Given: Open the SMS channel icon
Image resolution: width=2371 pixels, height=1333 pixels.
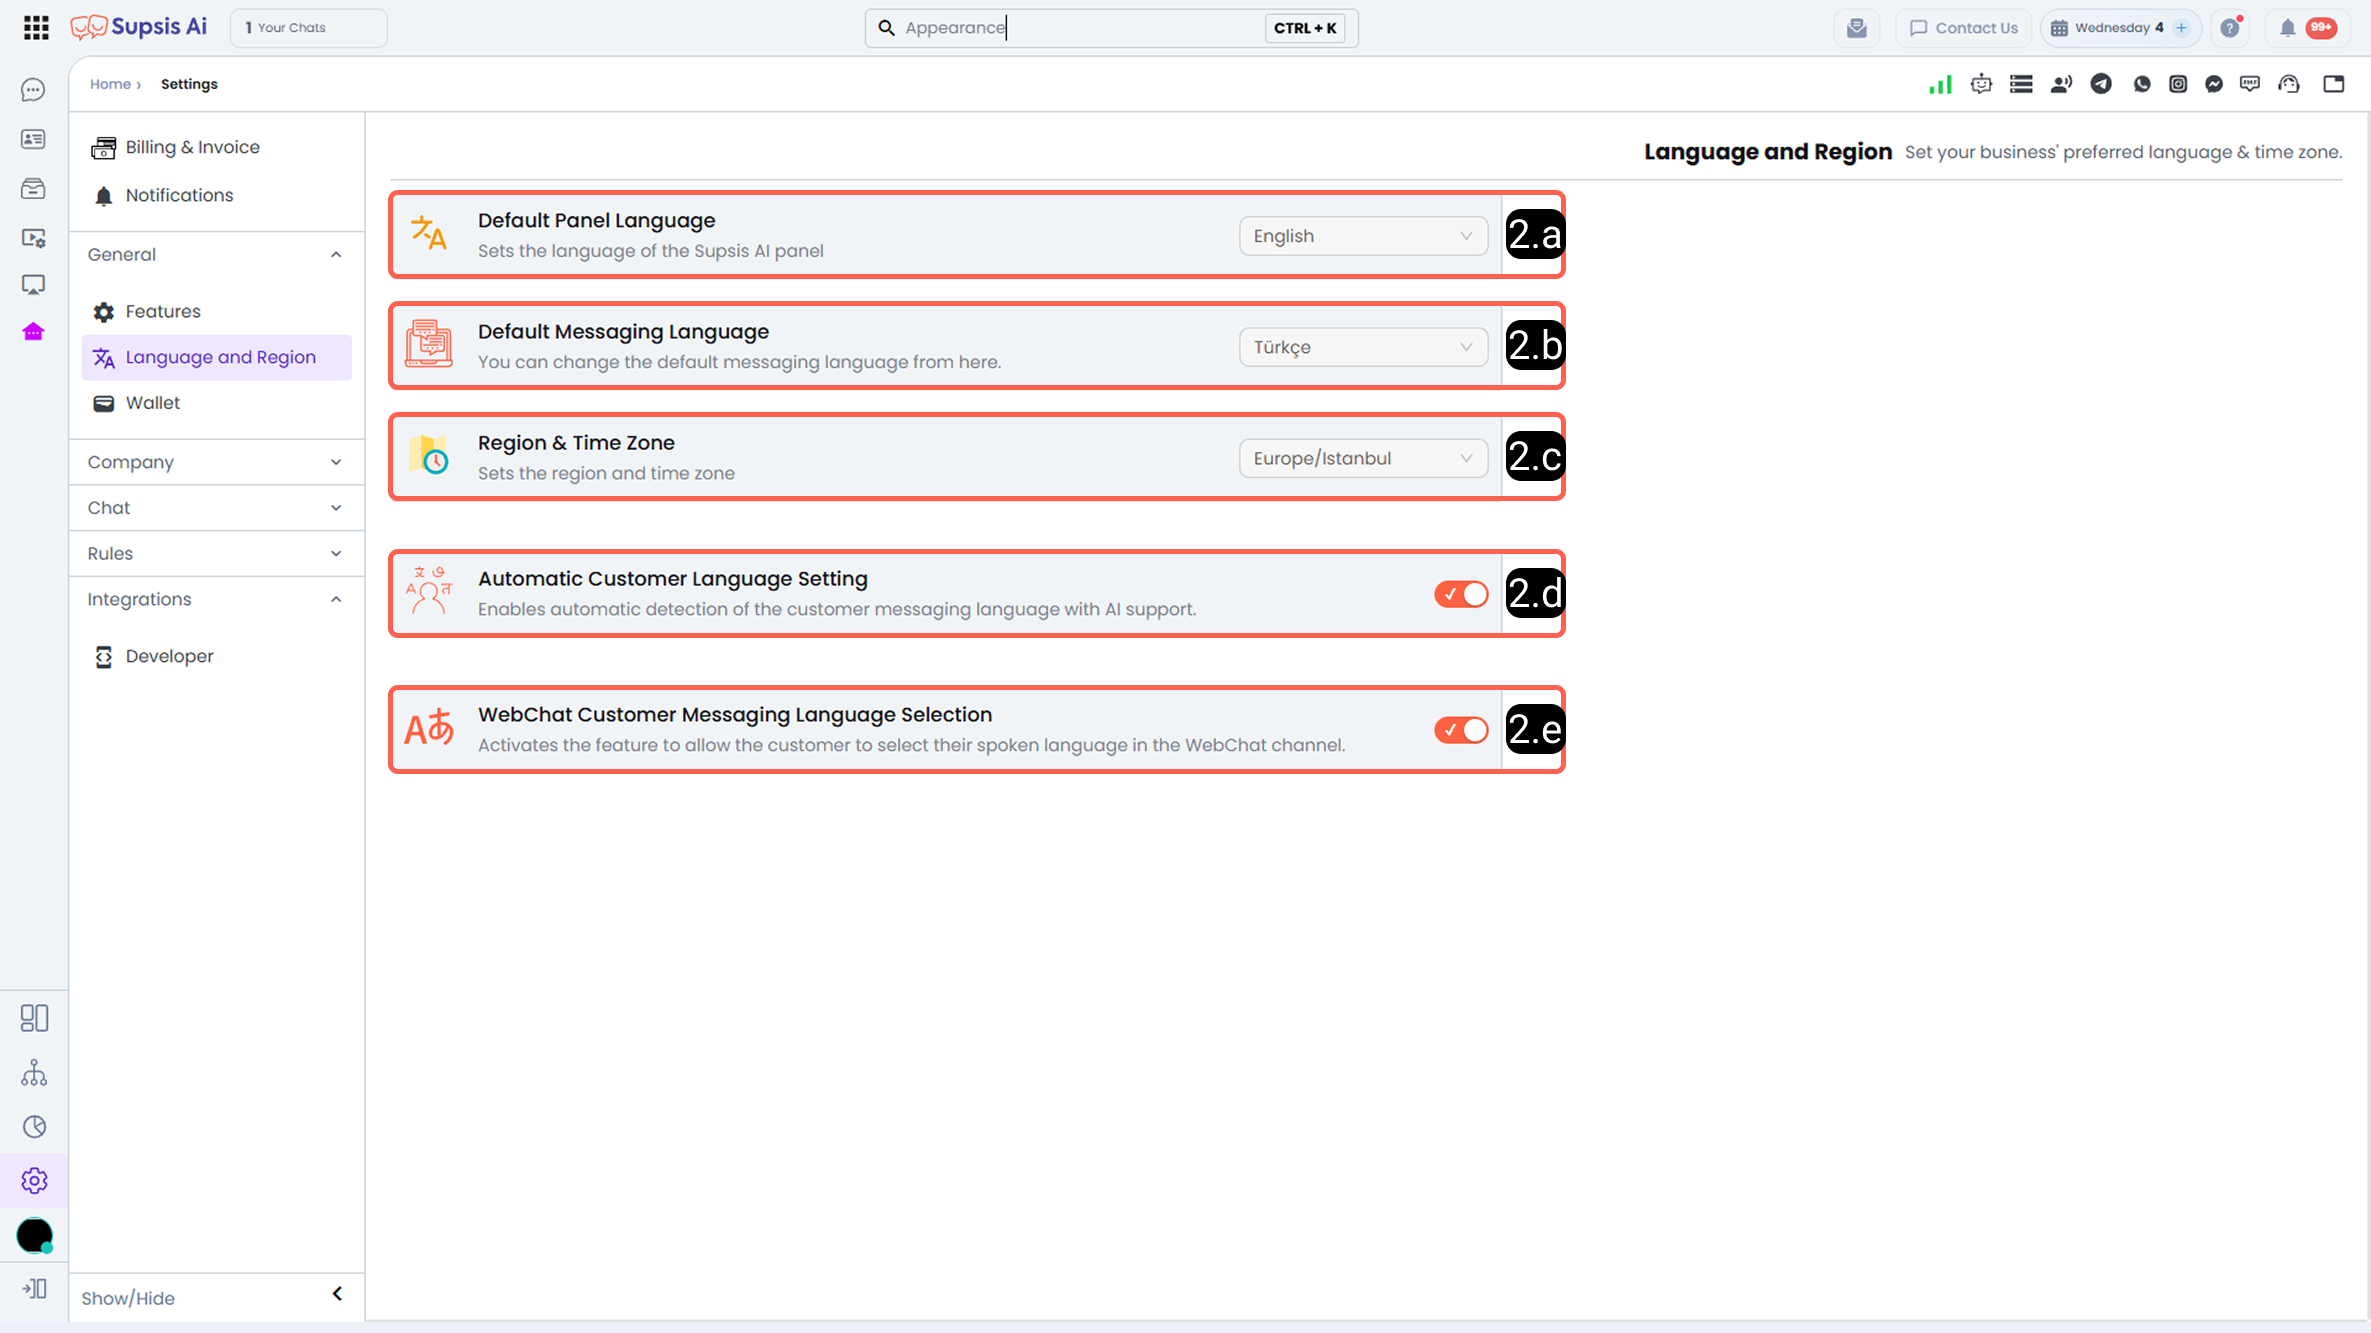Looking at the screenshot, I should 2250,84.
